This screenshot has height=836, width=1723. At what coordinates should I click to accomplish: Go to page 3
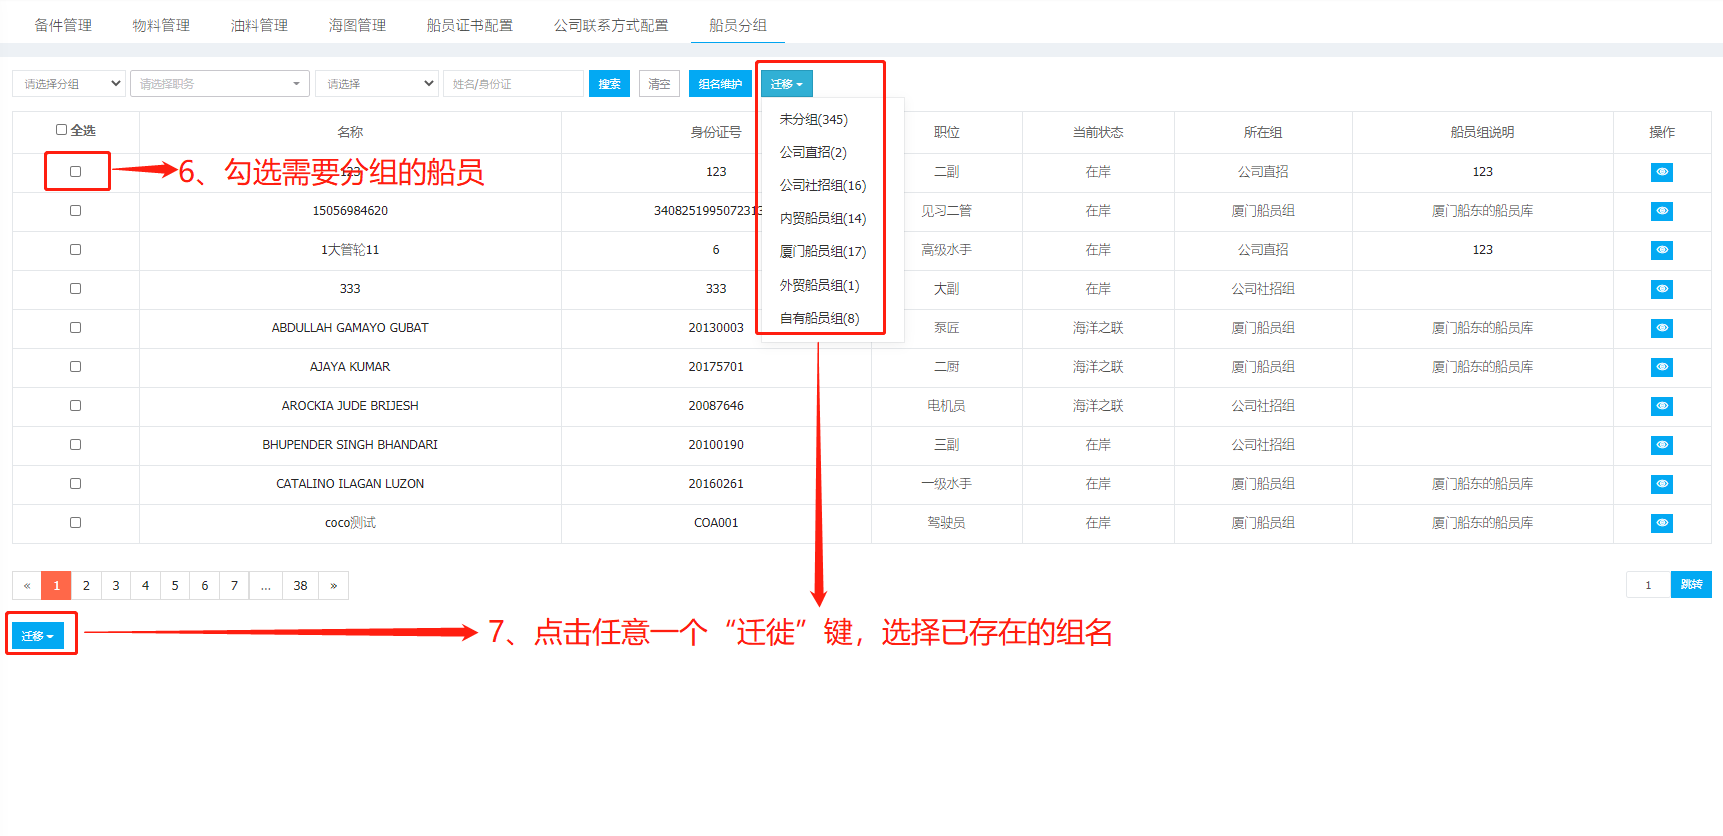point(116,585)
